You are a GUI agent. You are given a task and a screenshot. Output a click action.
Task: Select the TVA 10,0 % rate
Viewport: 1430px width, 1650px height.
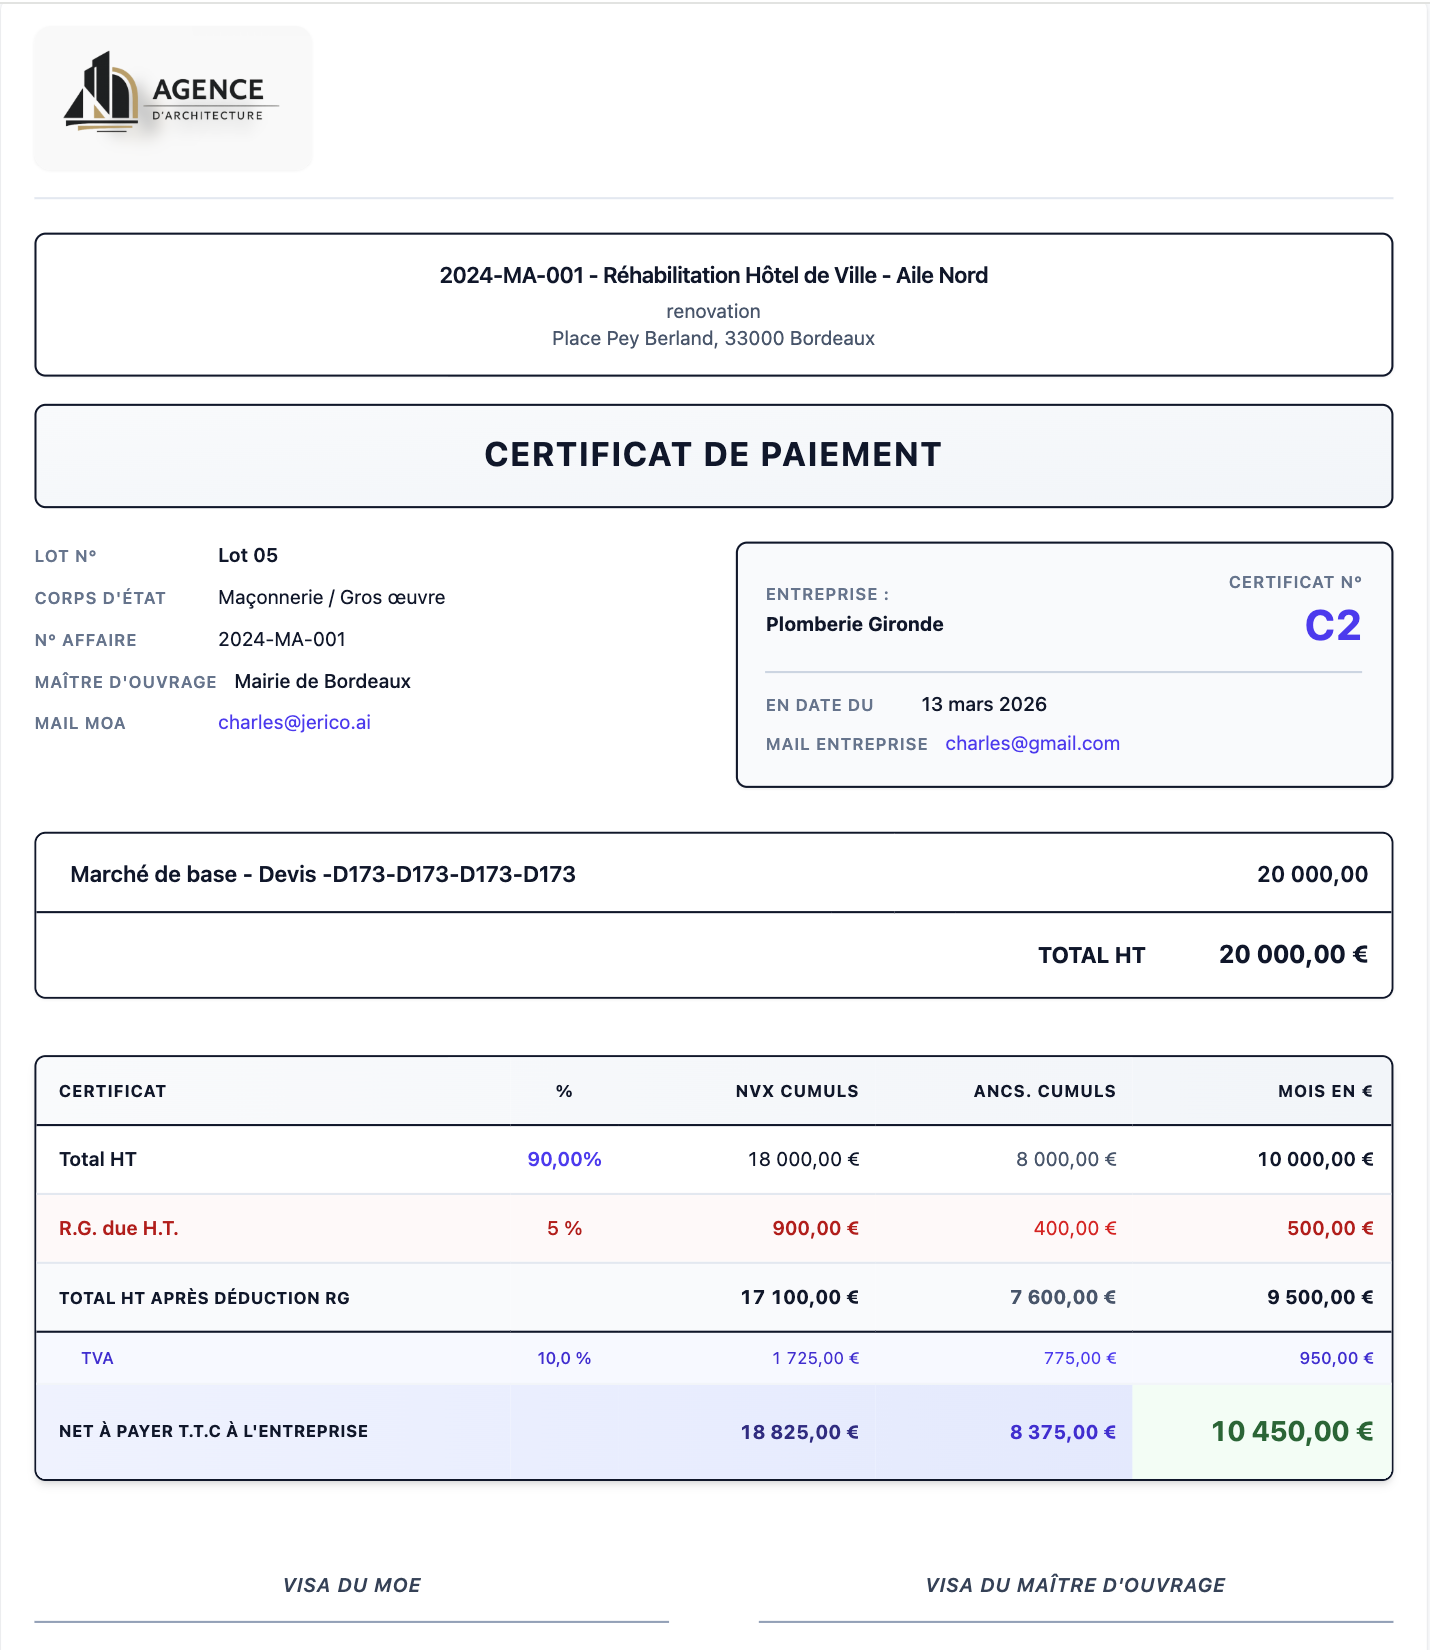564,1358
